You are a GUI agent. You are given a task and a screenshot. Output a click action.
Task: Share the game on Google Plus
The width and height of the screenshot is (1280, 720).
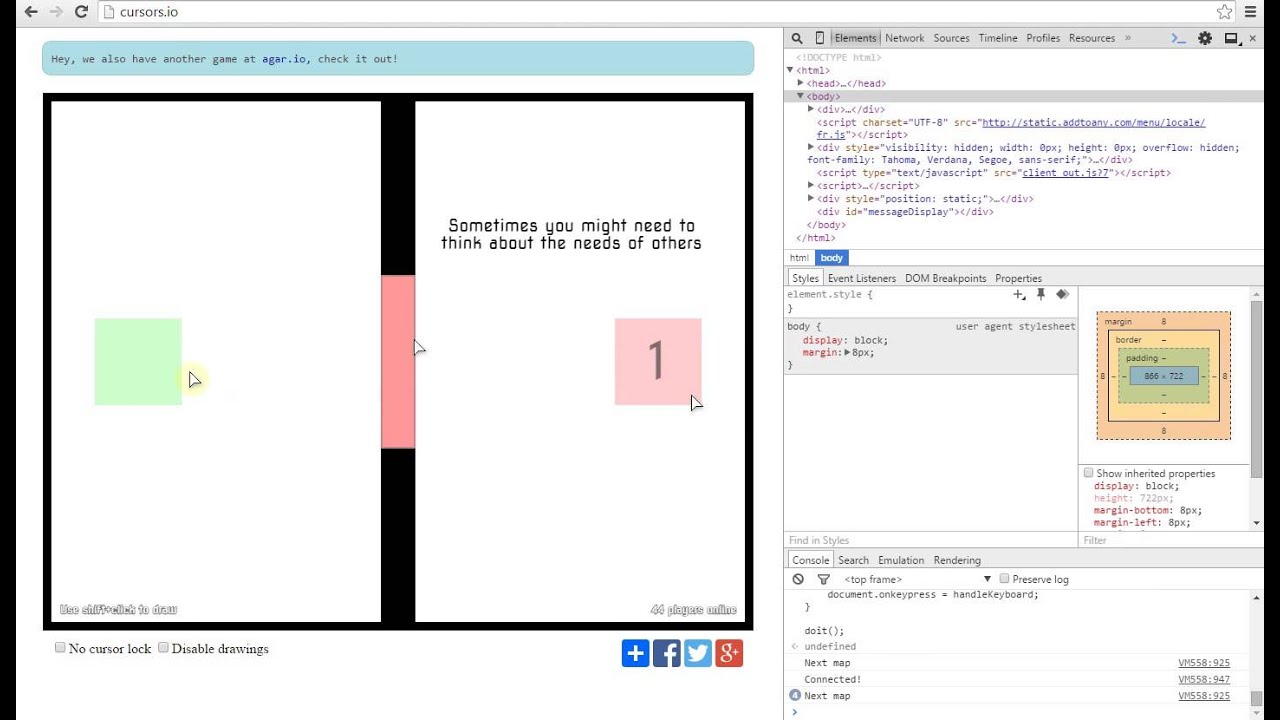point(729,654)
